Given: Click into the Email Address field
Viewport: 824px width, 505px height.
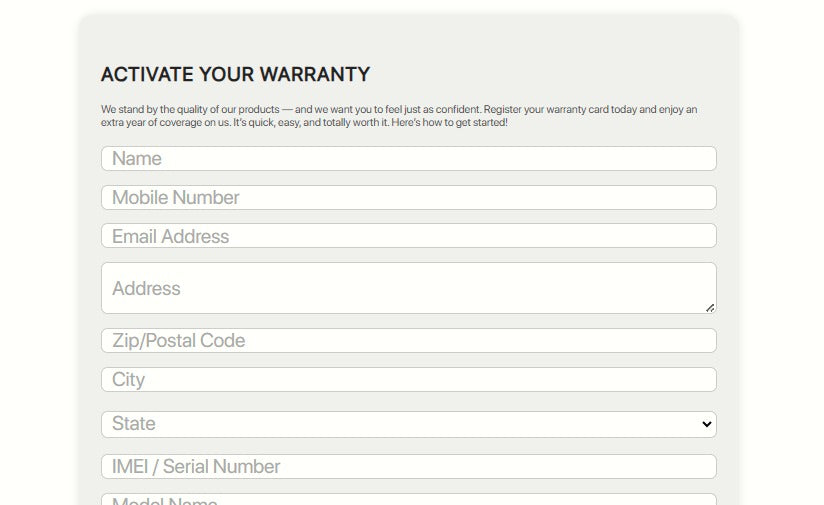Looking at the screenshot, I should pos(409,236).
